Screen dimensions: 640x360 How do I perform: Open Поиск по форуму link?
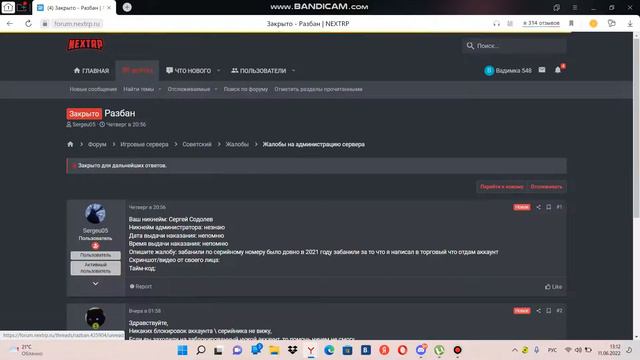coord(246,89)
